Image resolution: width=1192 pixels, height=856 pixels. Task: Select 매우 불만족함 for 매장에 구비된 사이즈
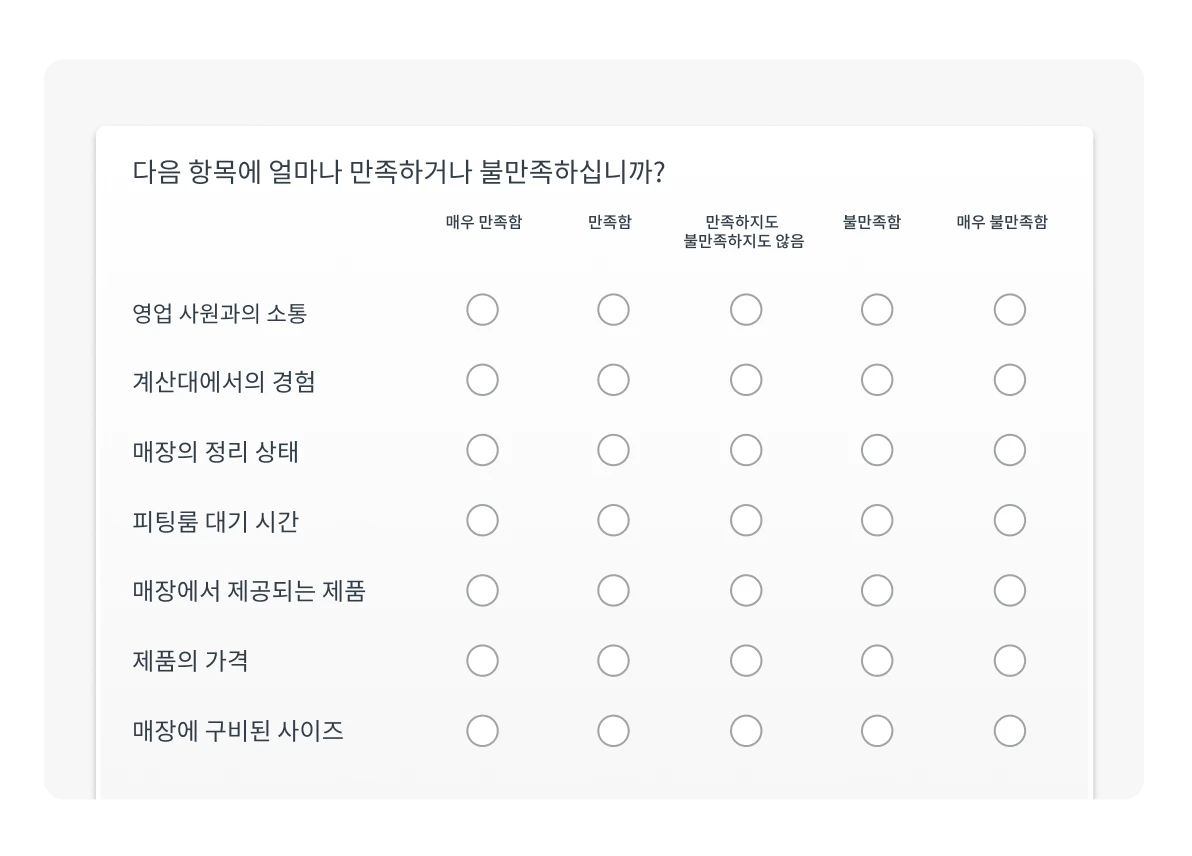[1010, 731]
